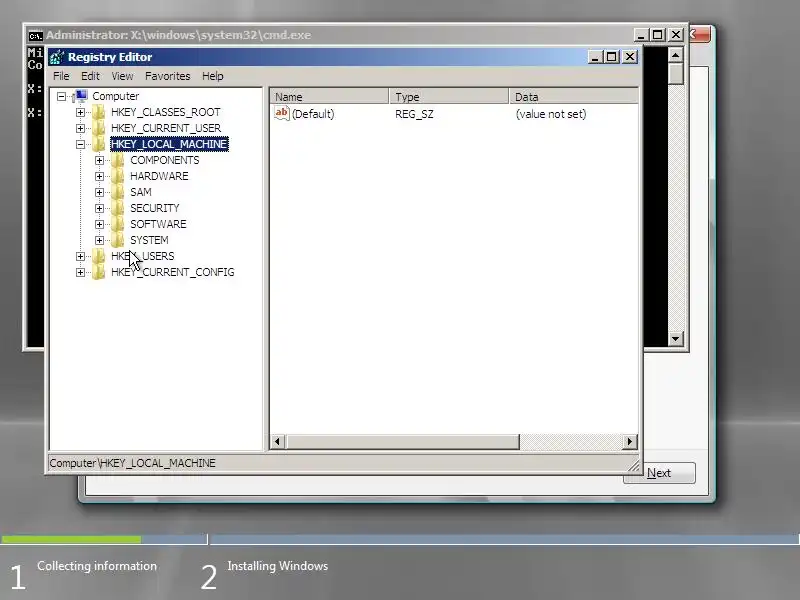Image resolution: width=800 pixels, height=600 pixels.
Task: Click the Name column header
Action: 329,96
